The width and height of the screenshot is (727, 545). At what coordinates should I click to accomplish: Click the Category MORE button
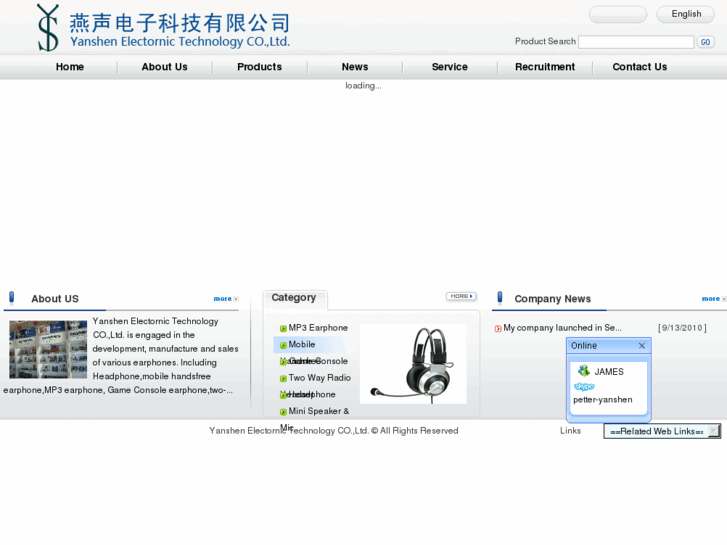461,296
